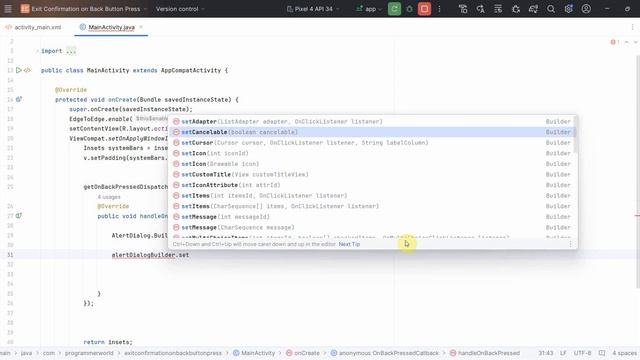Open the Device Manager toolbar icon
The height and width of the screenshot is (360, 640).
pyautogui.click(x=463, y=9)
